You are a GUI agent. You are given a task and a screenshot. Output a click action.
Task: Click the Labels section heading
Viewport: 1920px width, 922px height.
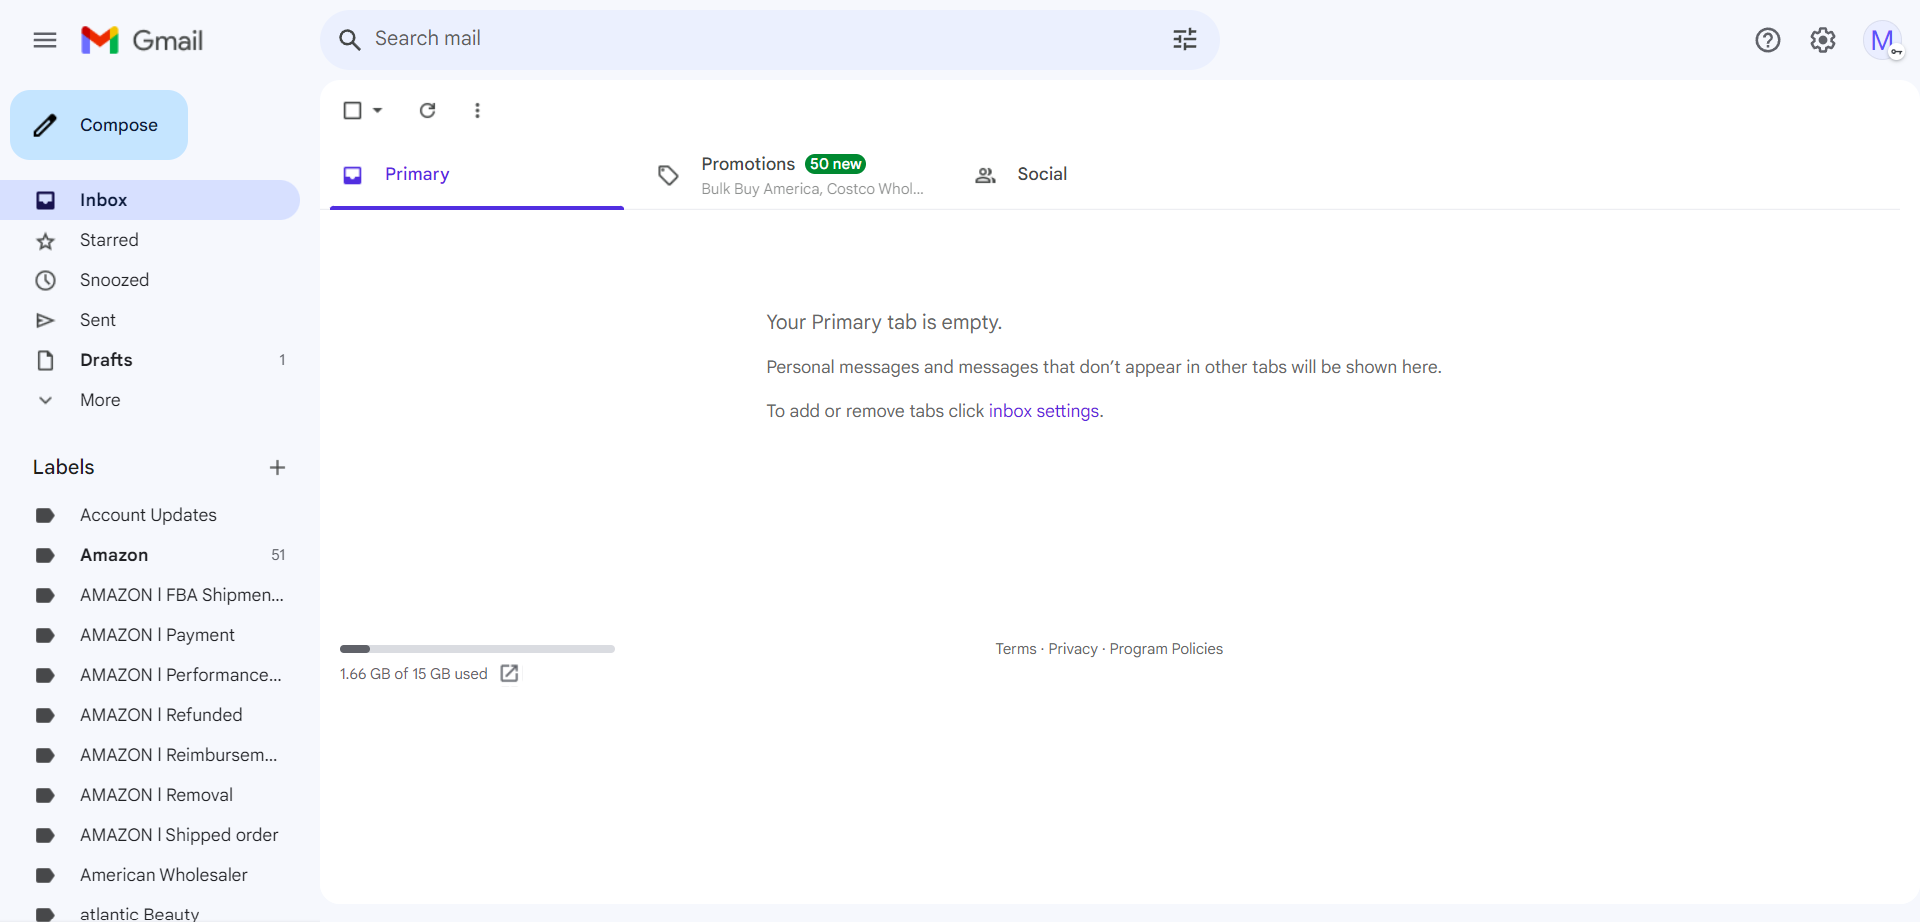pos(63,467)
